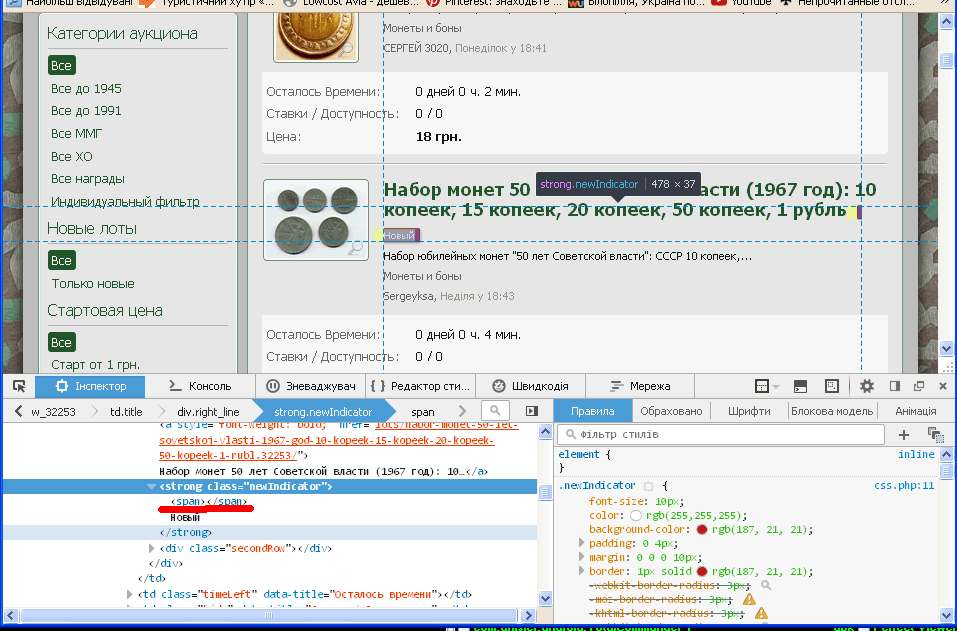Focus the Фільтр стилів filter field
Image resolution: width=957 pixels, height=631 pixels.
[721, 434]
